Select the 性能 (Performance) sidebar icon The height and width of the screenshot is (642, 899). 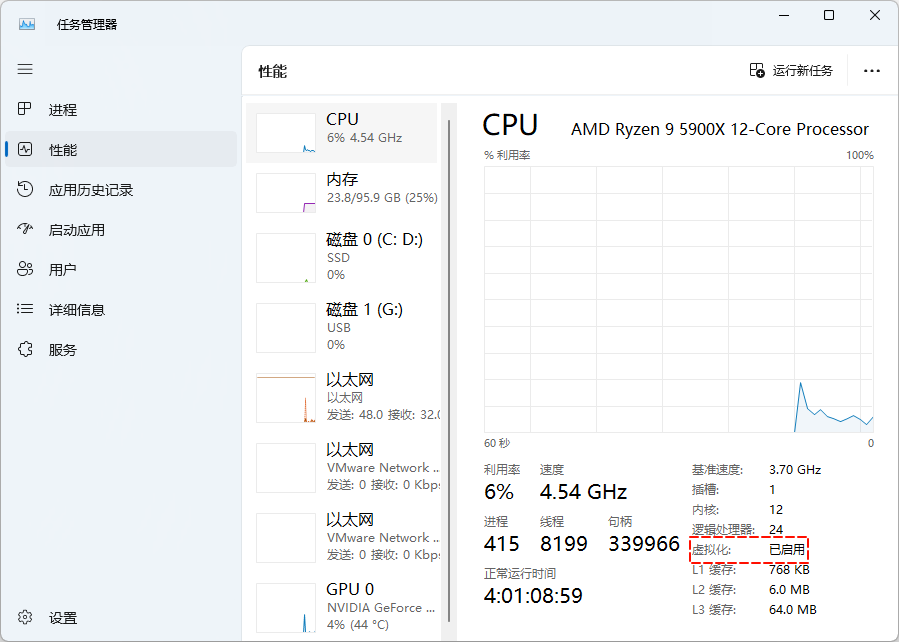click(26, 150)
